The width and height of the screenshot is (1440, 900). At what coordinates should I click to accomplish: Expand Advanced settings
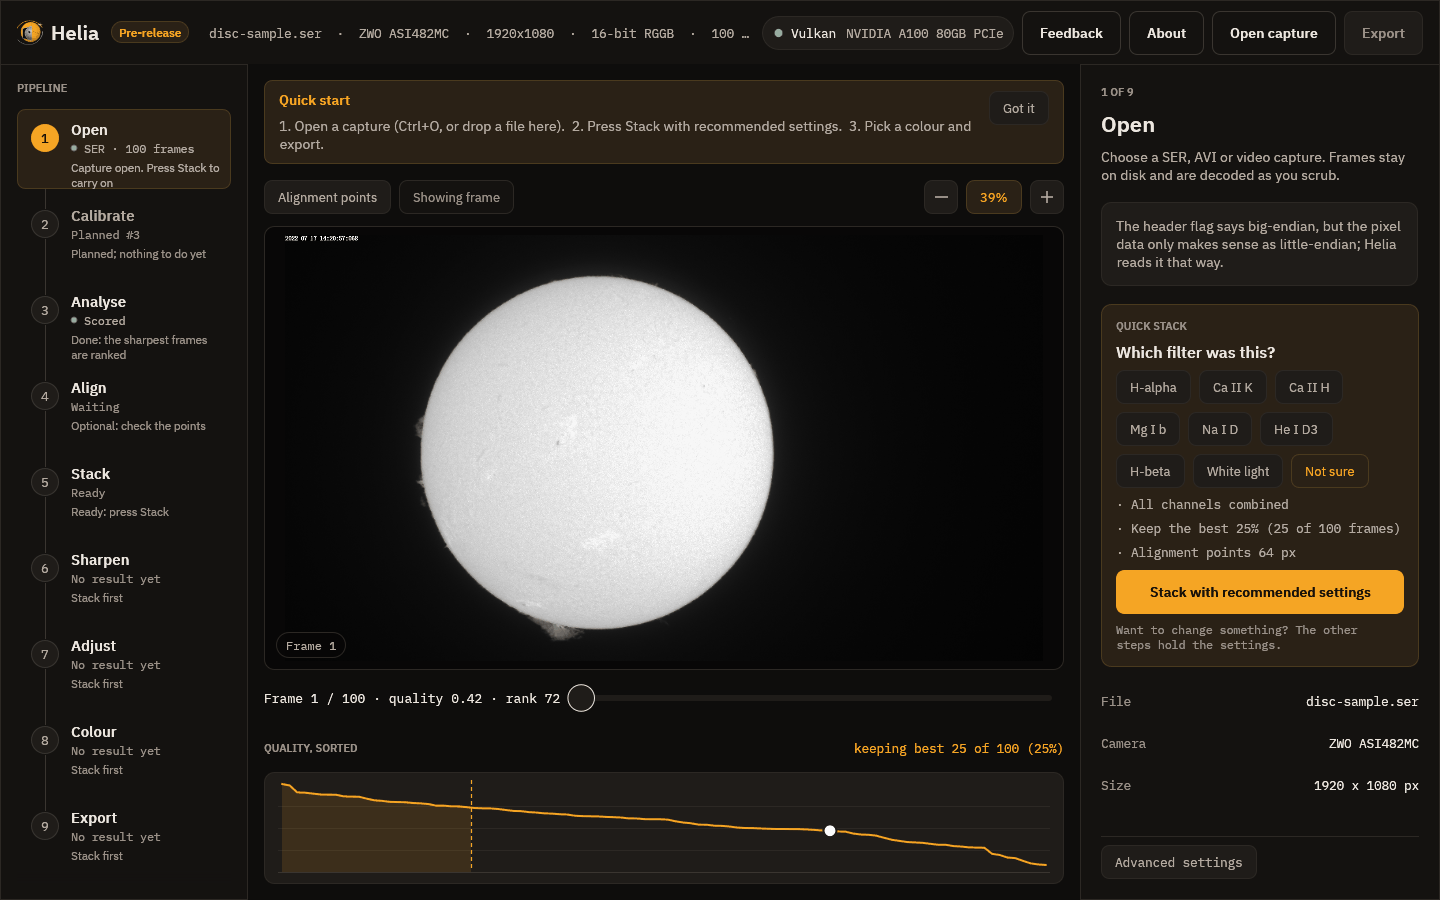[1179, 862]
